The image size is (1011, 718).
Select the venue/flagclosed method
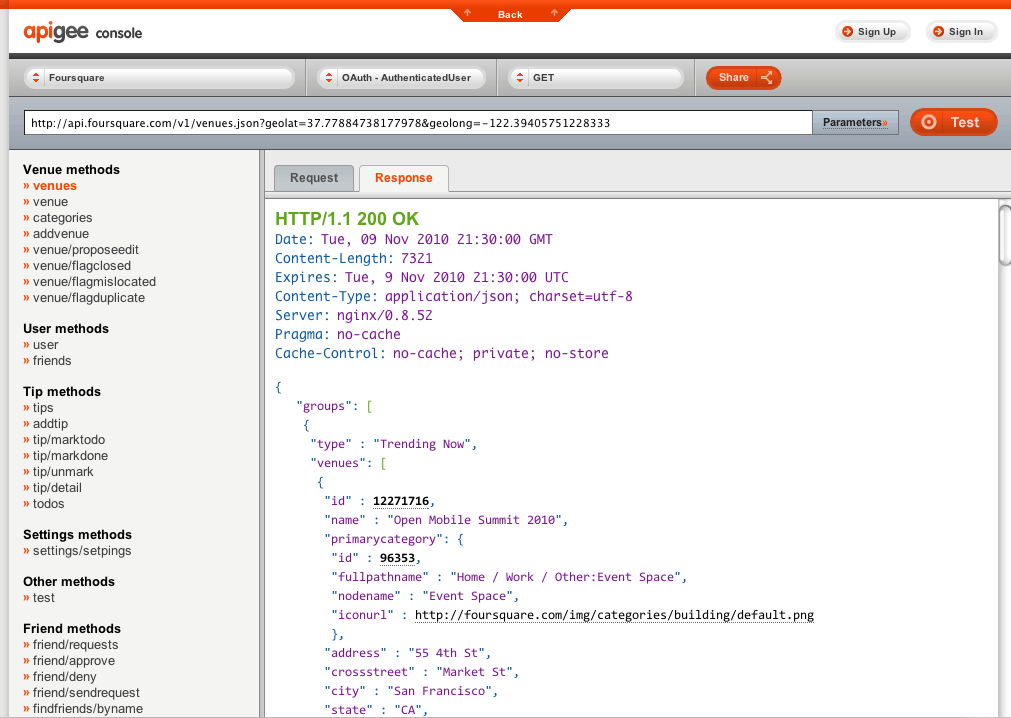click(82, 266)
